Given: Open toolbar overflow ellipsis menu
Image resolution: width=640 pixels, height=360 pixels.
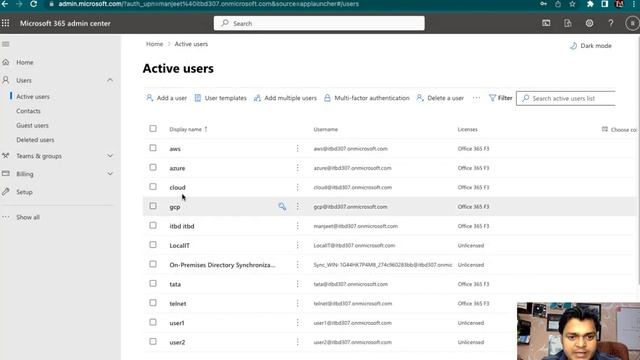Looking at the screenshot, I should pyautogui.click(x=476, y=98).
